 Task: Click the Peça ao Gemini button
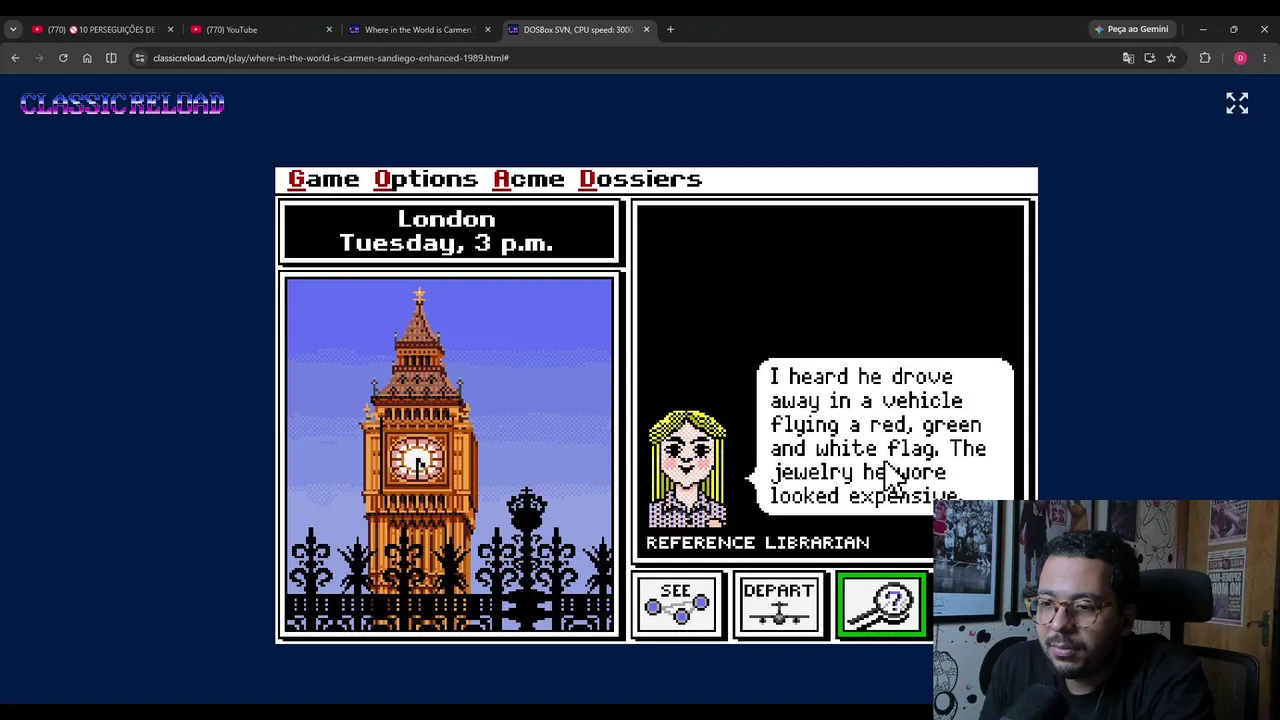point(1131,30)
